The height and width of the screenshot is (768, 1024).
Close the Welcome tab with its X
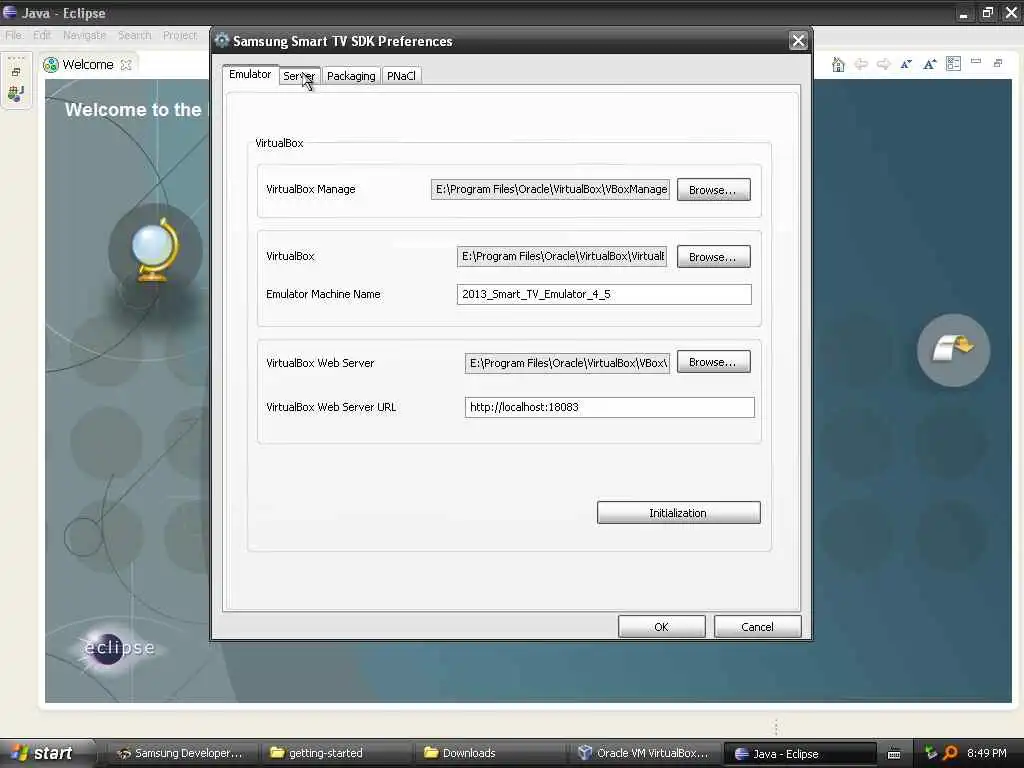tap(126, 65)
